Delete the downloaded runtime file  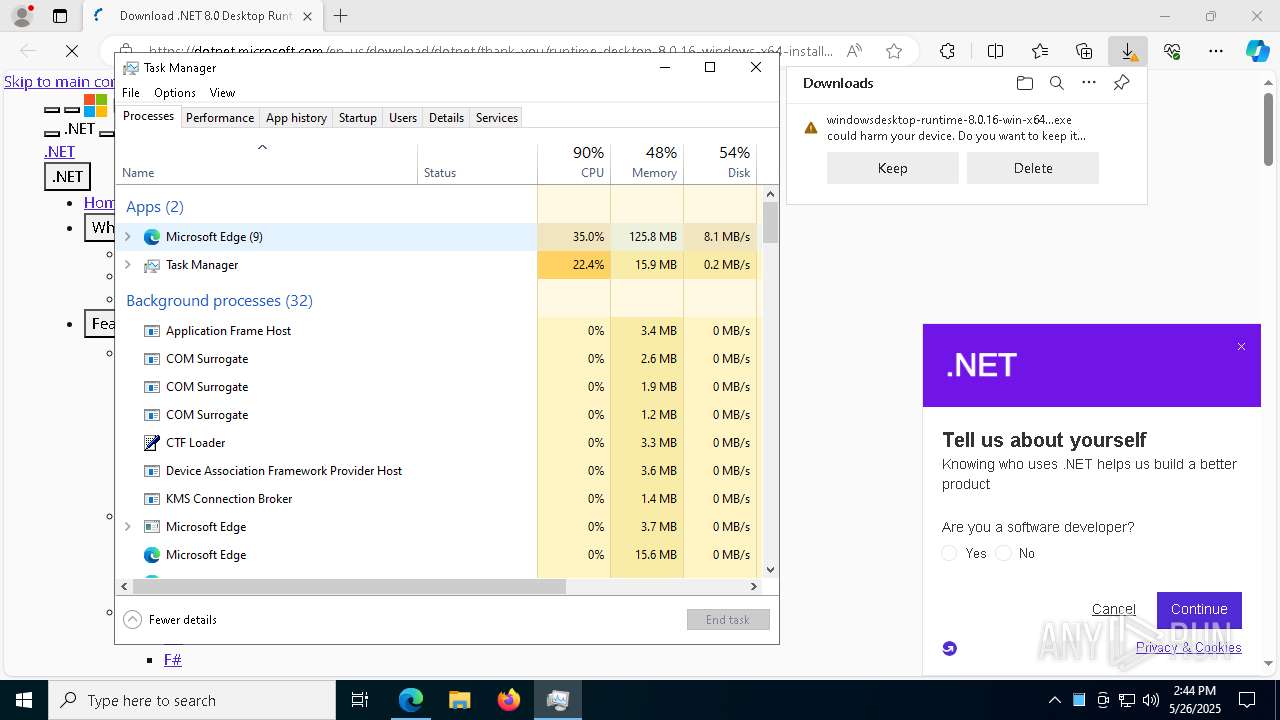coord(1033,168)
